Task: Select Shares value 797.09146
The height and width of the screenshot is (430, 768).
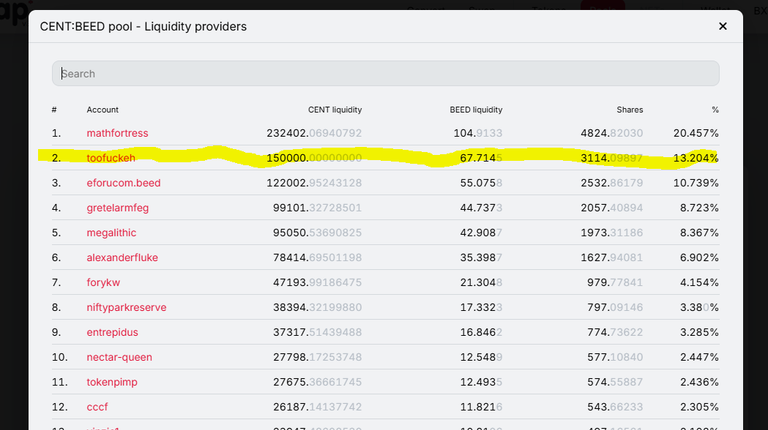Action: (x=615, y=308)
